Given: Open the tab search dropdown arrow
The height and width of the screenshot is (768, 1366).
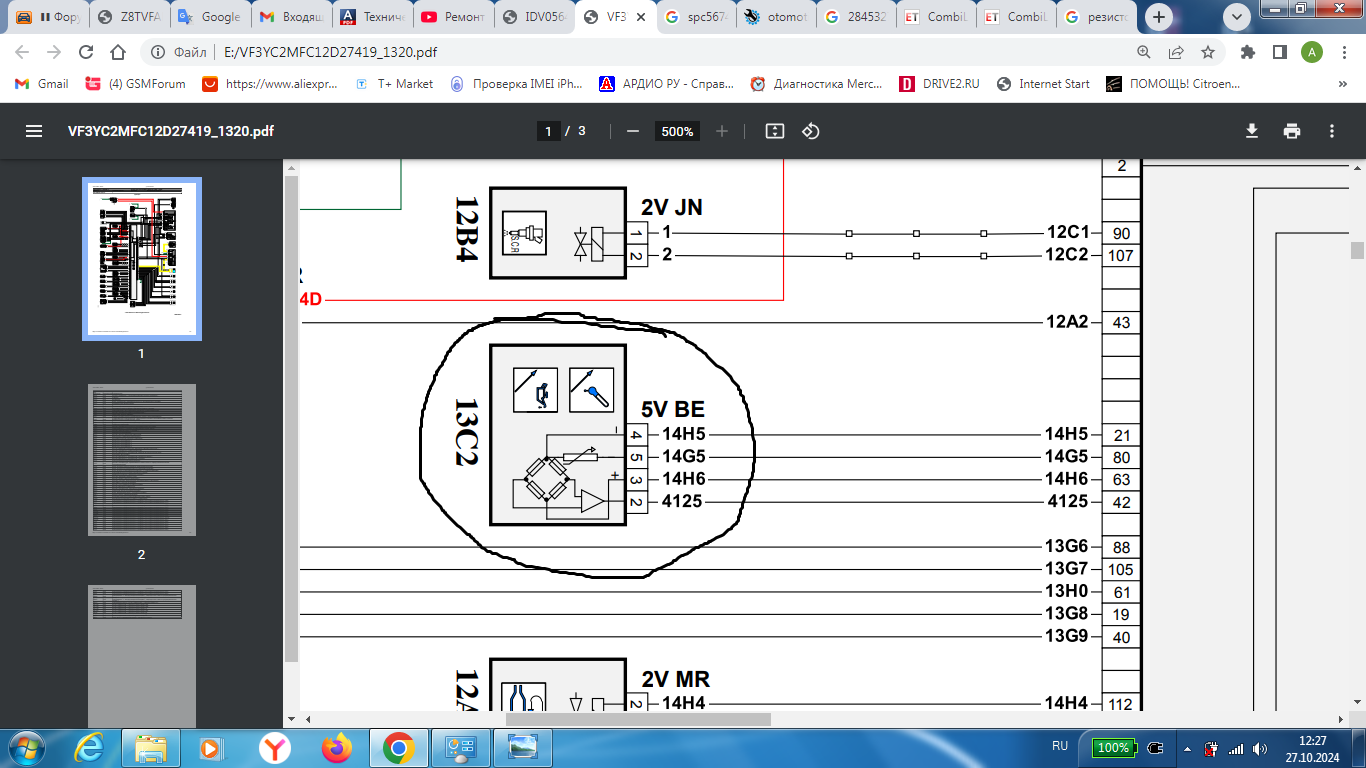Looking at the screenshot, I should coord(1238,17).
